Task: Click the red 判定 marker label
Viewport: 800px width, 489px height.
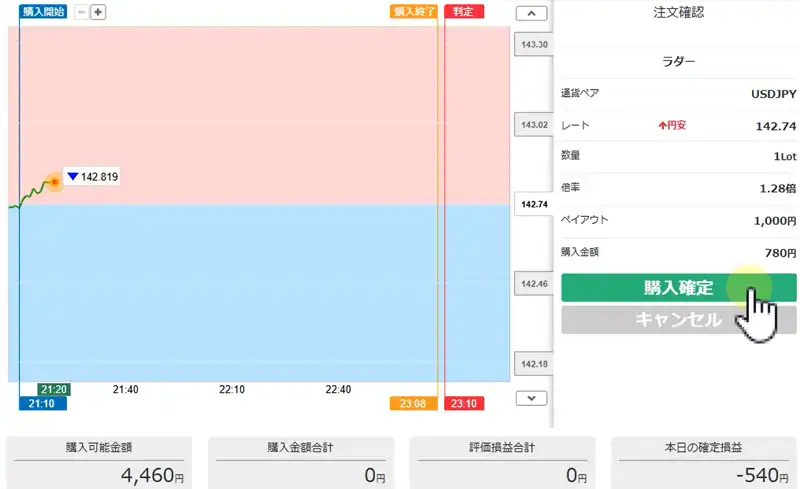Action: tap(464, 11)
